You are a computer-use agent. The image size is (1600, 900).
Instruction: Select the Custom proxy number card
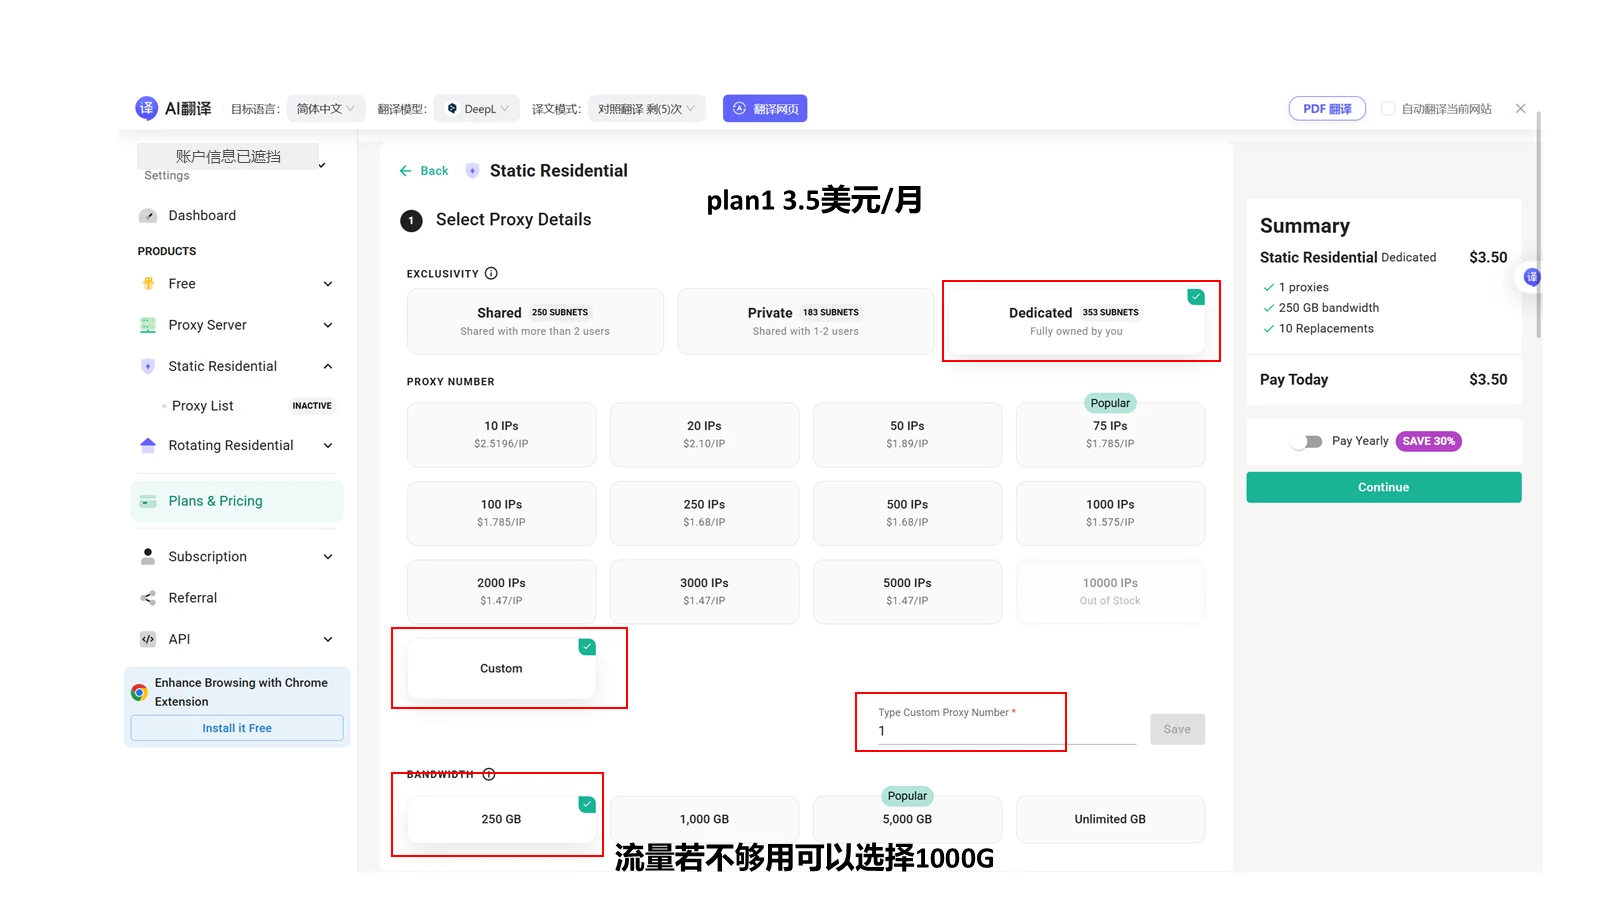pos(501,668)
